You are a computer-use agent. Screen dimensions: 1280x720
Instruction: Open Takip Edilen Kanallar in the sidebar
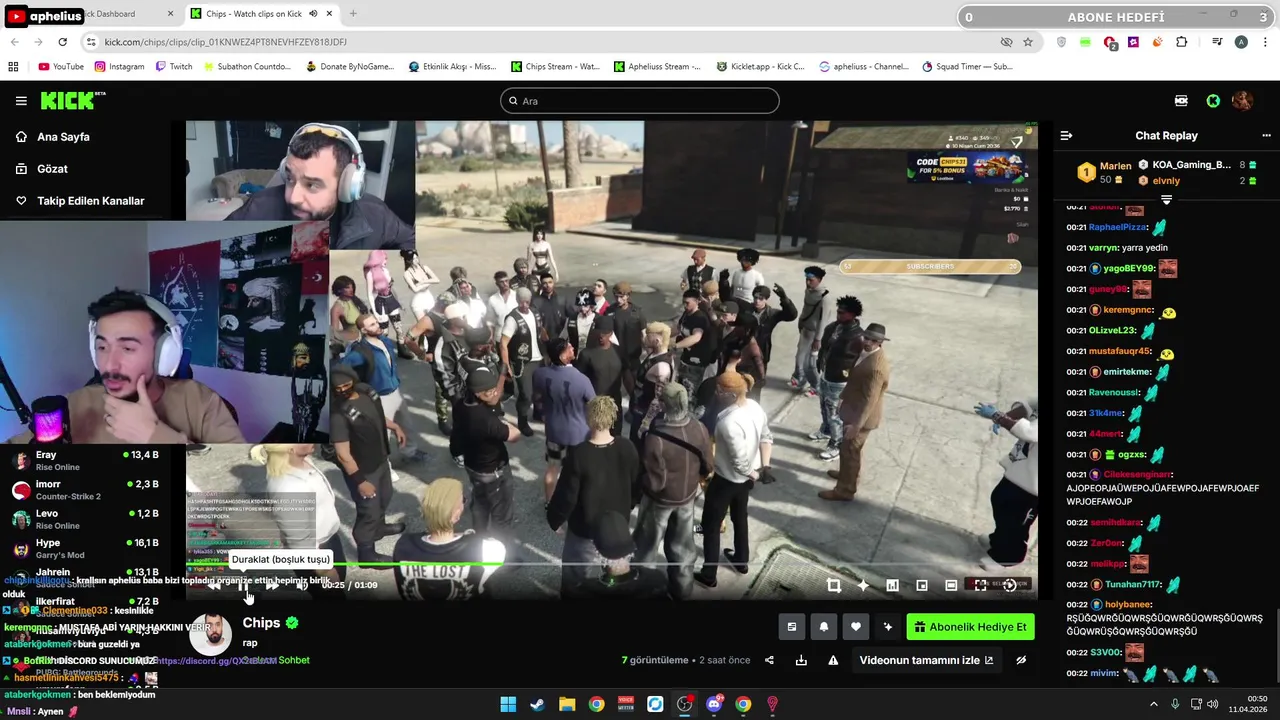(90, 201)
